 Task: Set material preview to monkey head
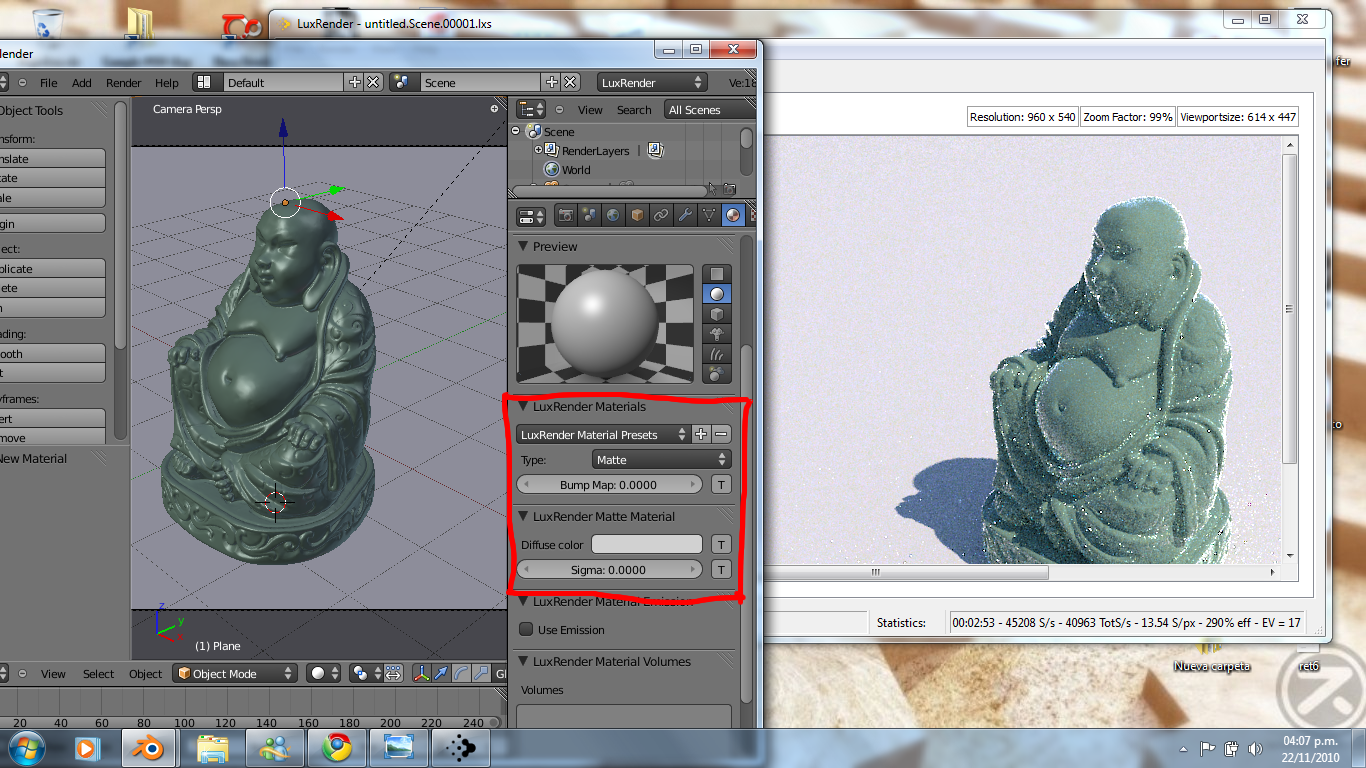coord(717,334)
